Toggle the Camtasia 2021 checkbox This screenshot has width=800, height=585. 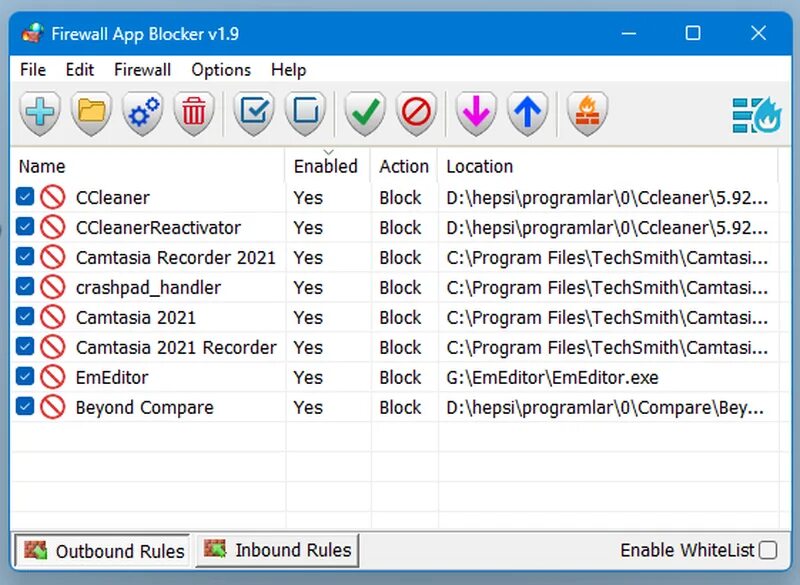[x=25, y=317]
